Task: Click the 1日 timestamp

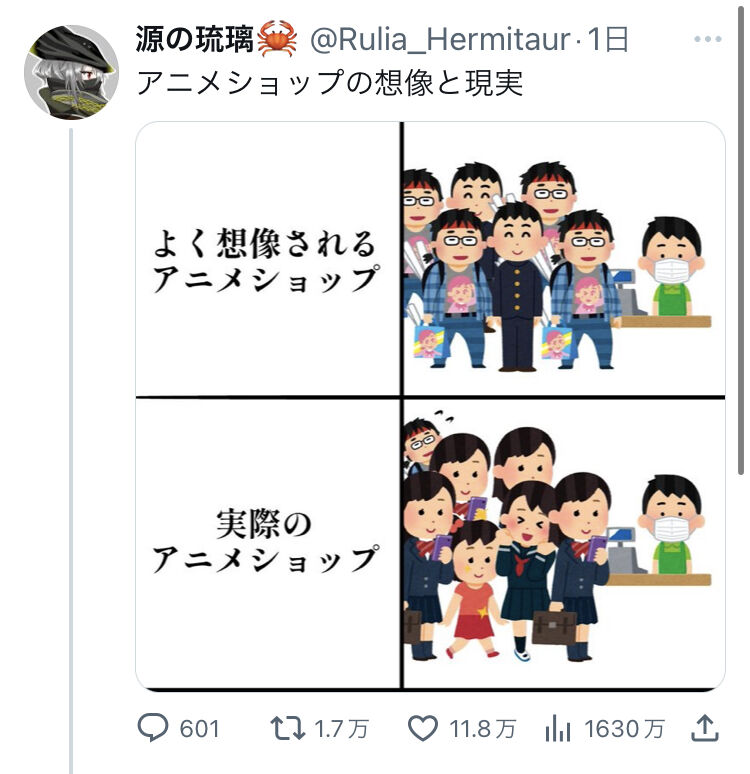Action: (x=608, y=39)
